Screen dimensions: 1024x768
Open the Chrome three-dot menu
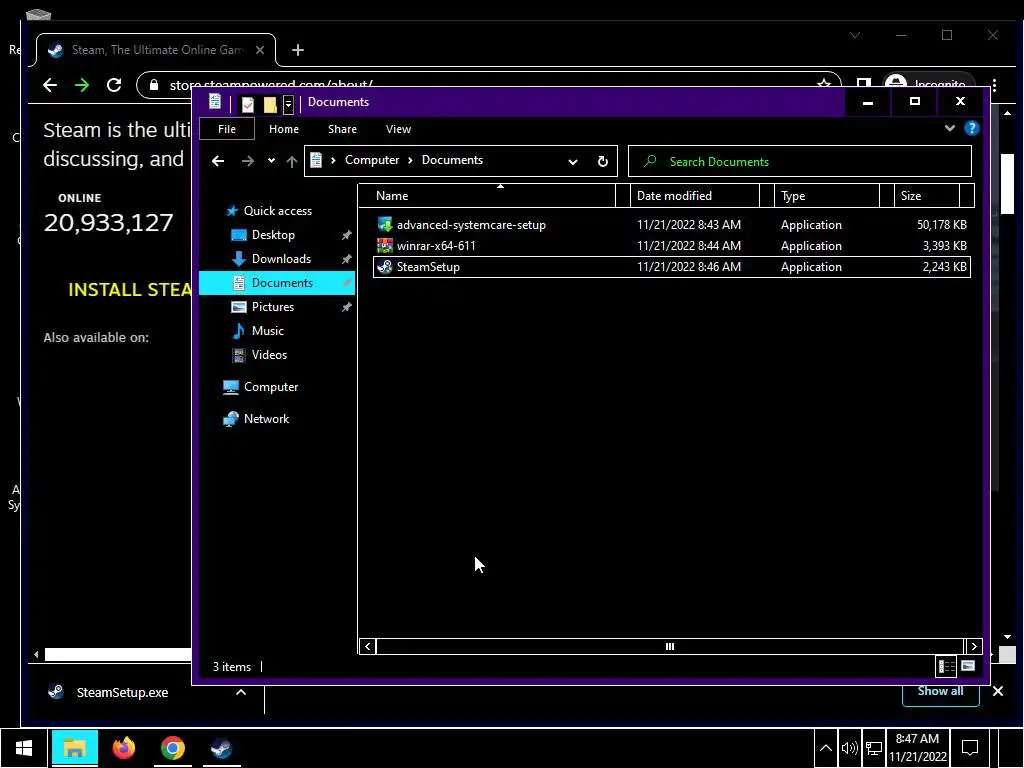pyautogui.click(x=994, y=85)
